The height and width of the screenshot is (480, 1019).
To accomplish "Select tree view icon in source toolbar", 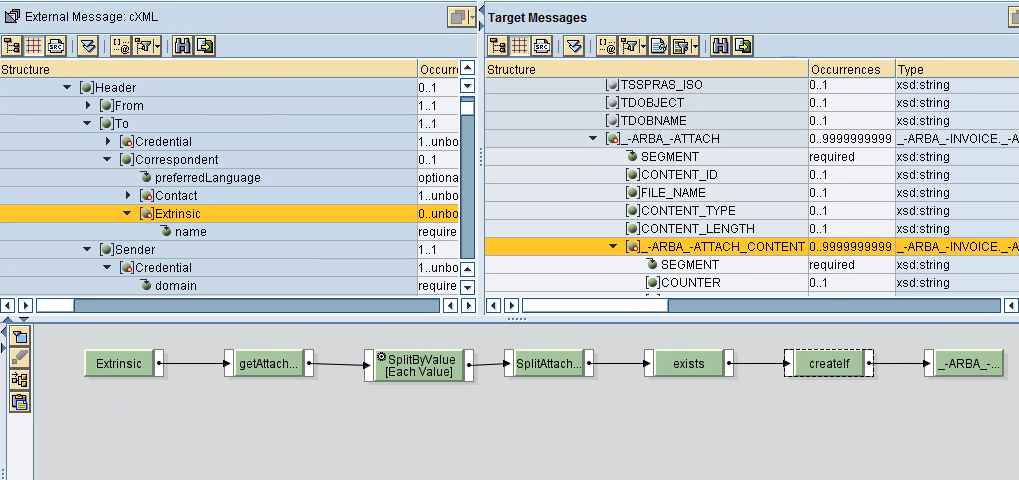I will pos(12,46).
